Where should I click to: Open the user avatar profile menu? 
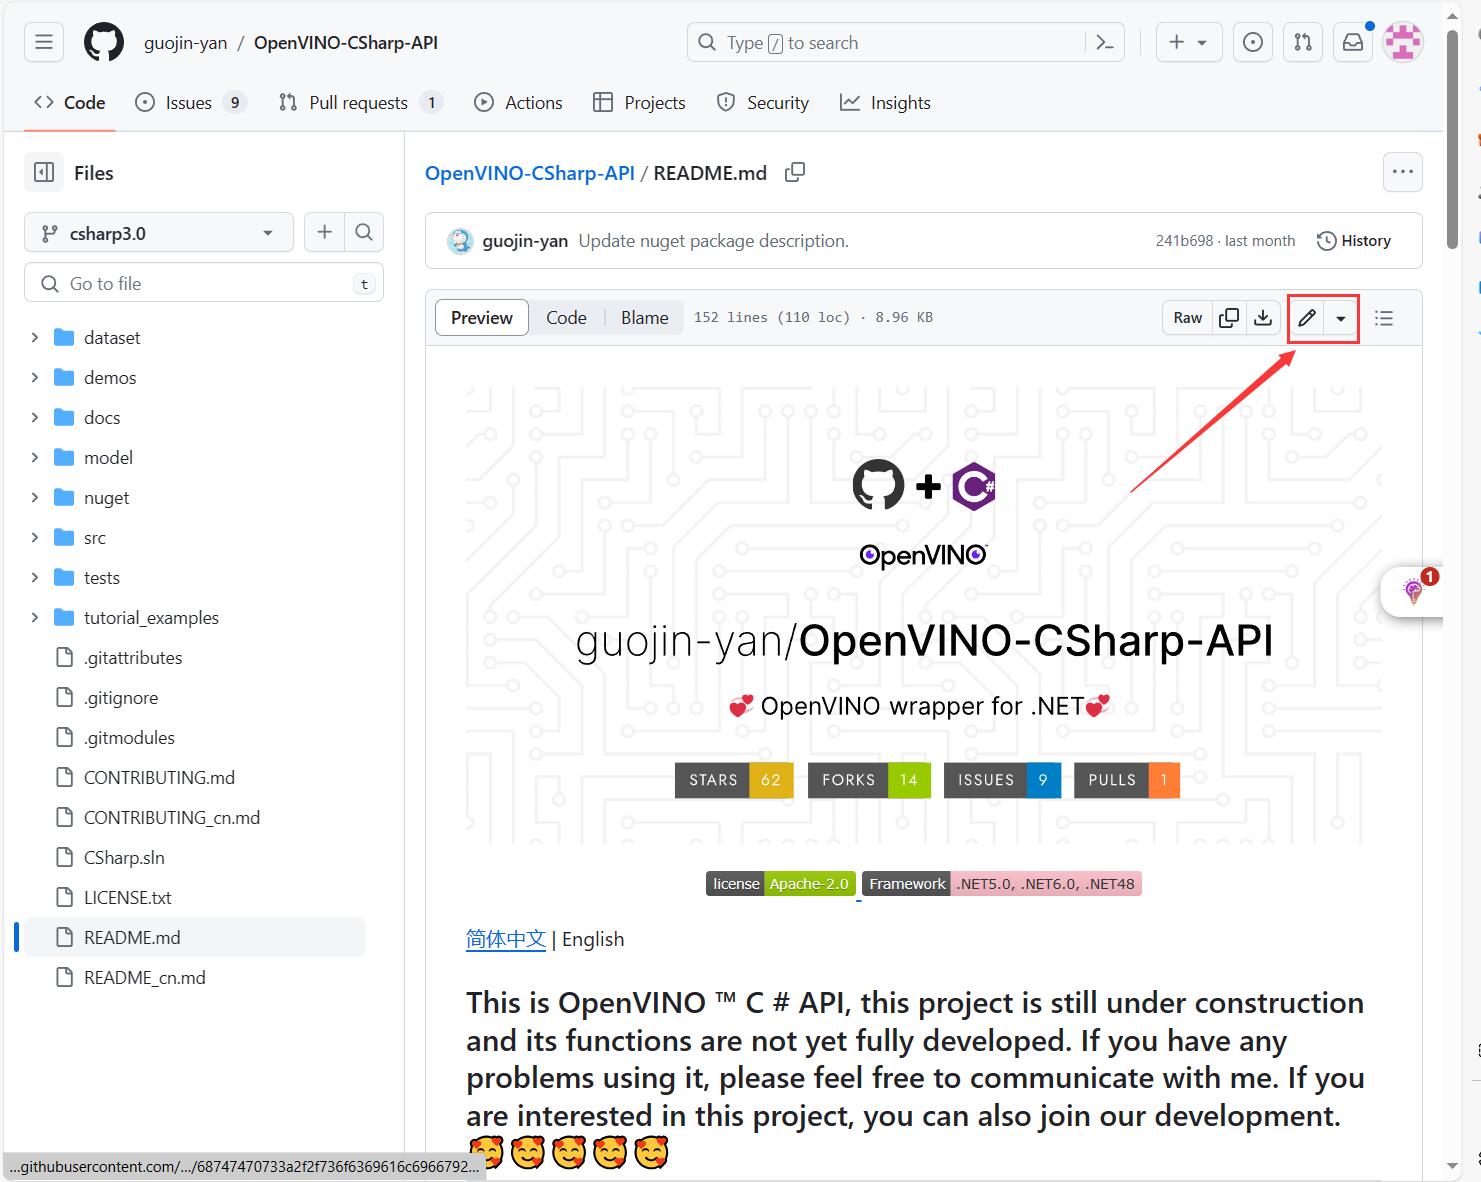pyautogui.click(x=1403, y=42)
